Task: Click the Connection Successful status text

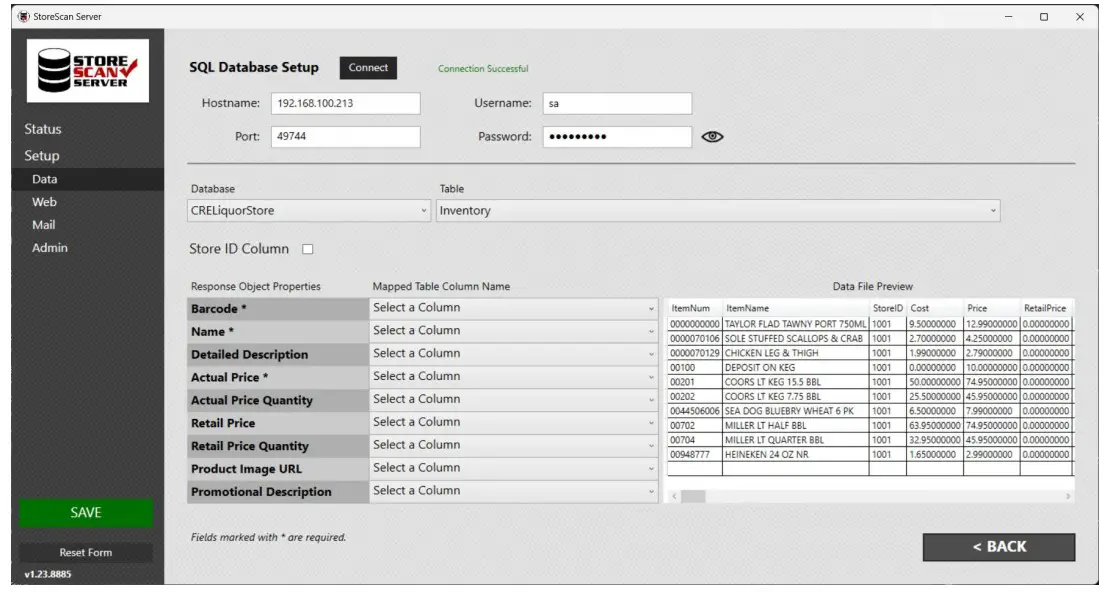Action: [x=483, y=69]
